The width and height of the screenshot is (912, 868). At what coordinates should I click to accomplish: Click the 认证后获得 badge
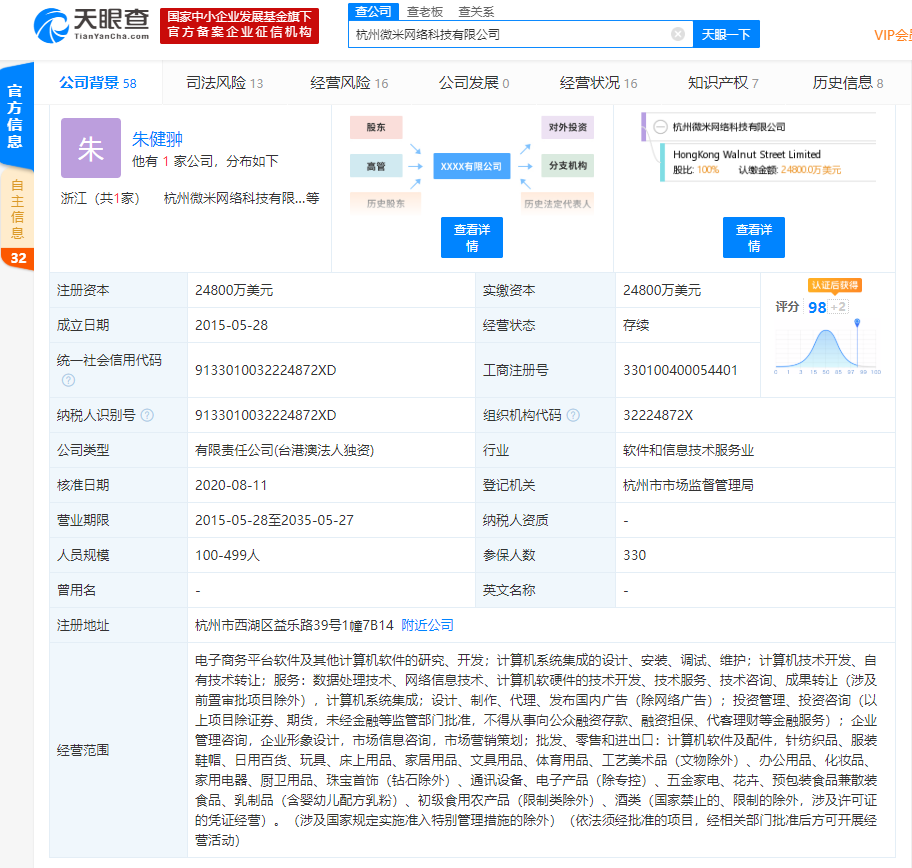pos(835,285)
